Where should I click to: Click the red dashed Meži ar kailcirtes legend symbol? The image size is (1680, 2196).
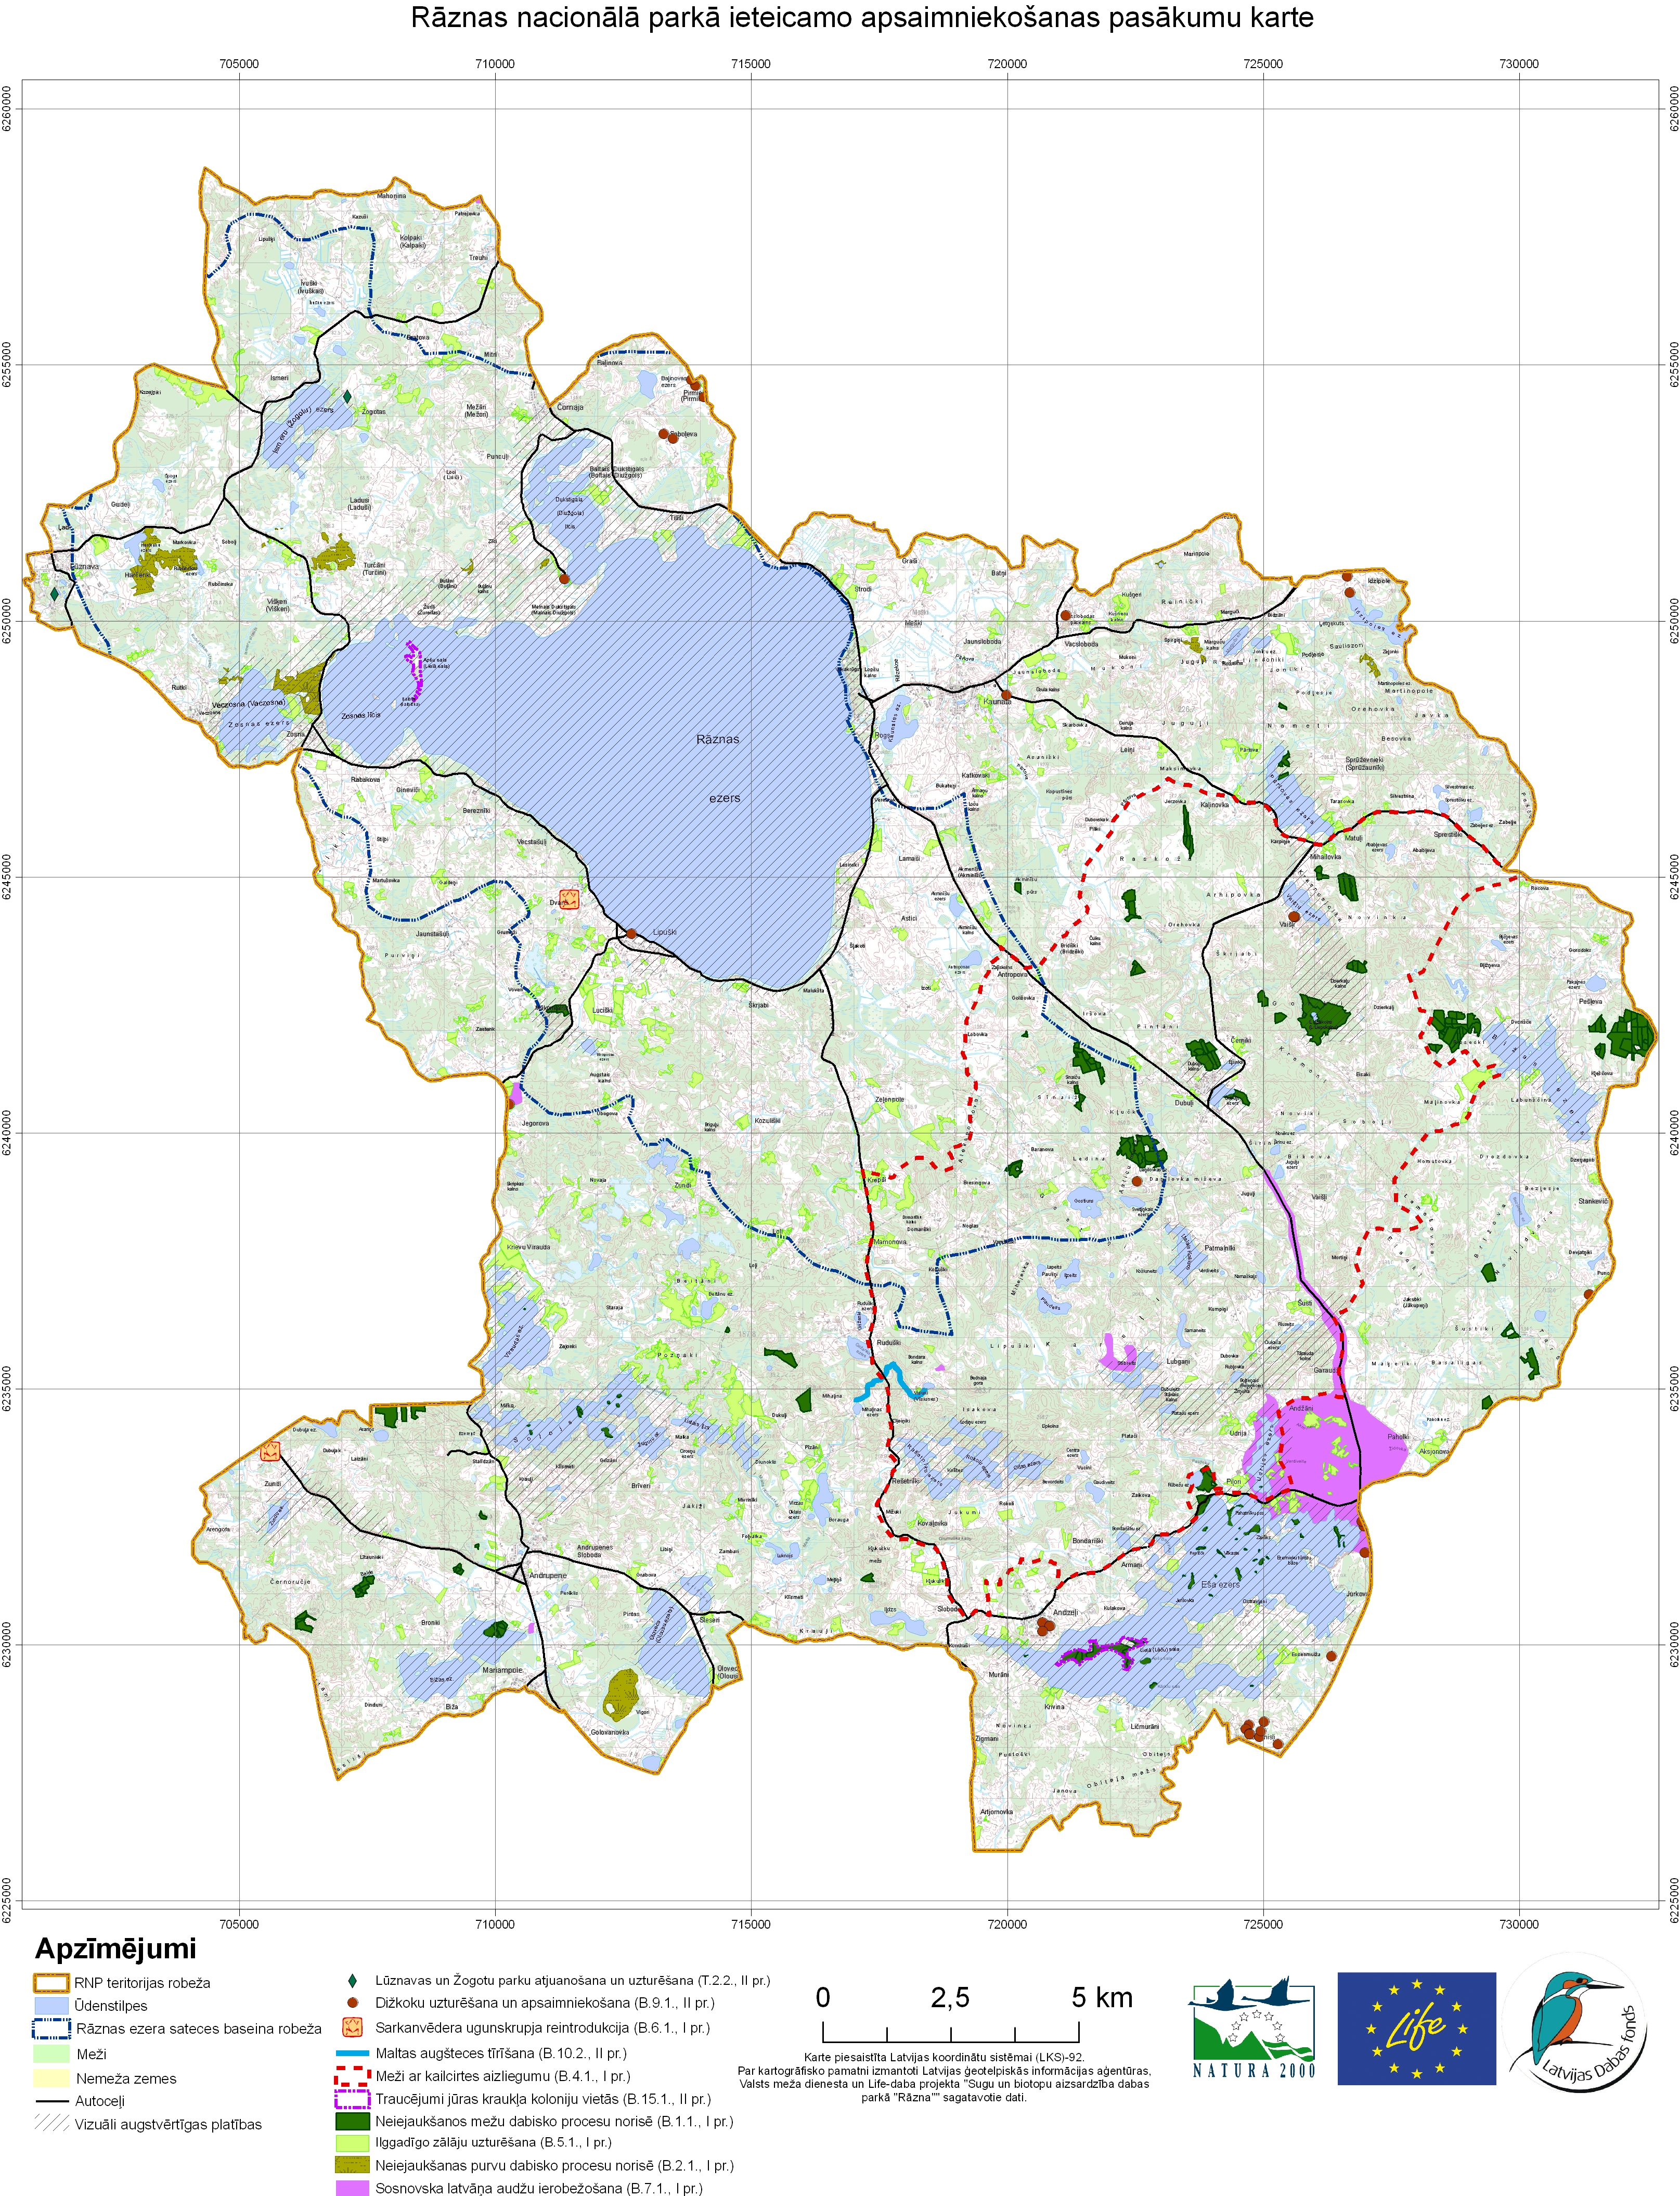352,2075
